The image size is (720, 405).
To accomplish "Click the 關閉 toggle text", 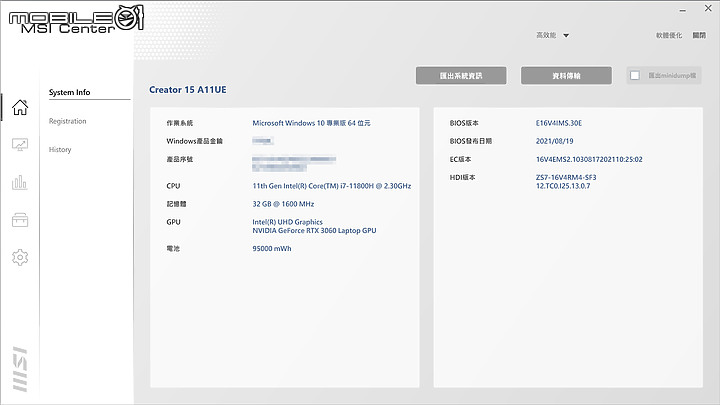I will [699, 35].
